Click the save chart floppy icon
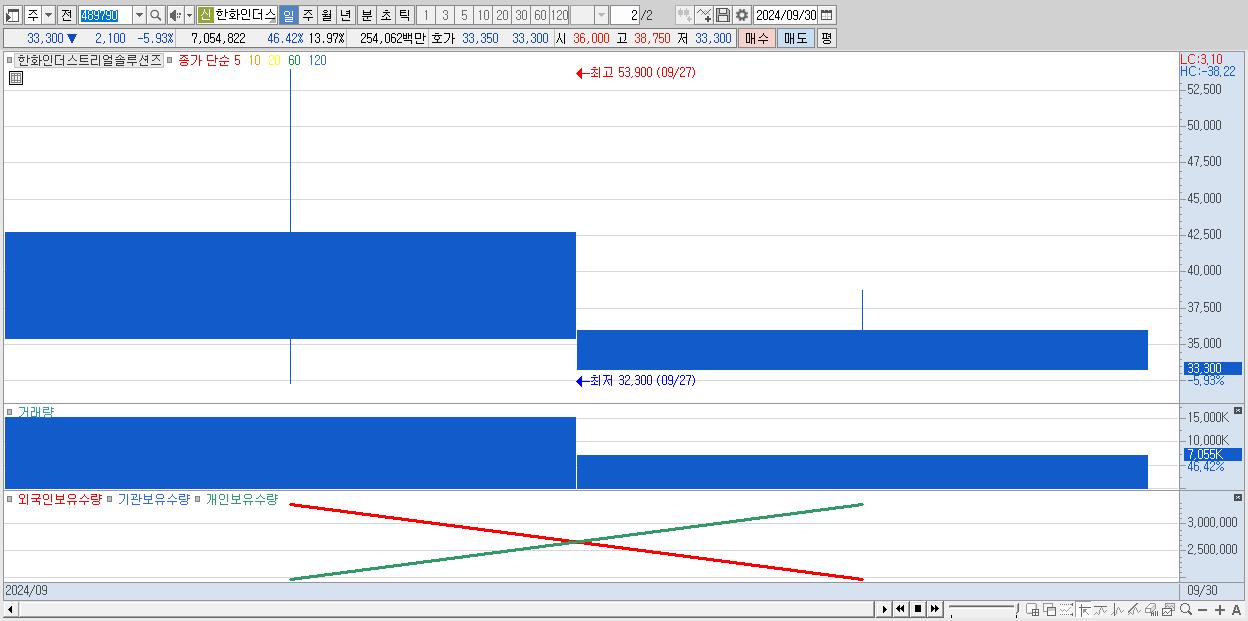 pyautogui.click(x=723, y=15)
